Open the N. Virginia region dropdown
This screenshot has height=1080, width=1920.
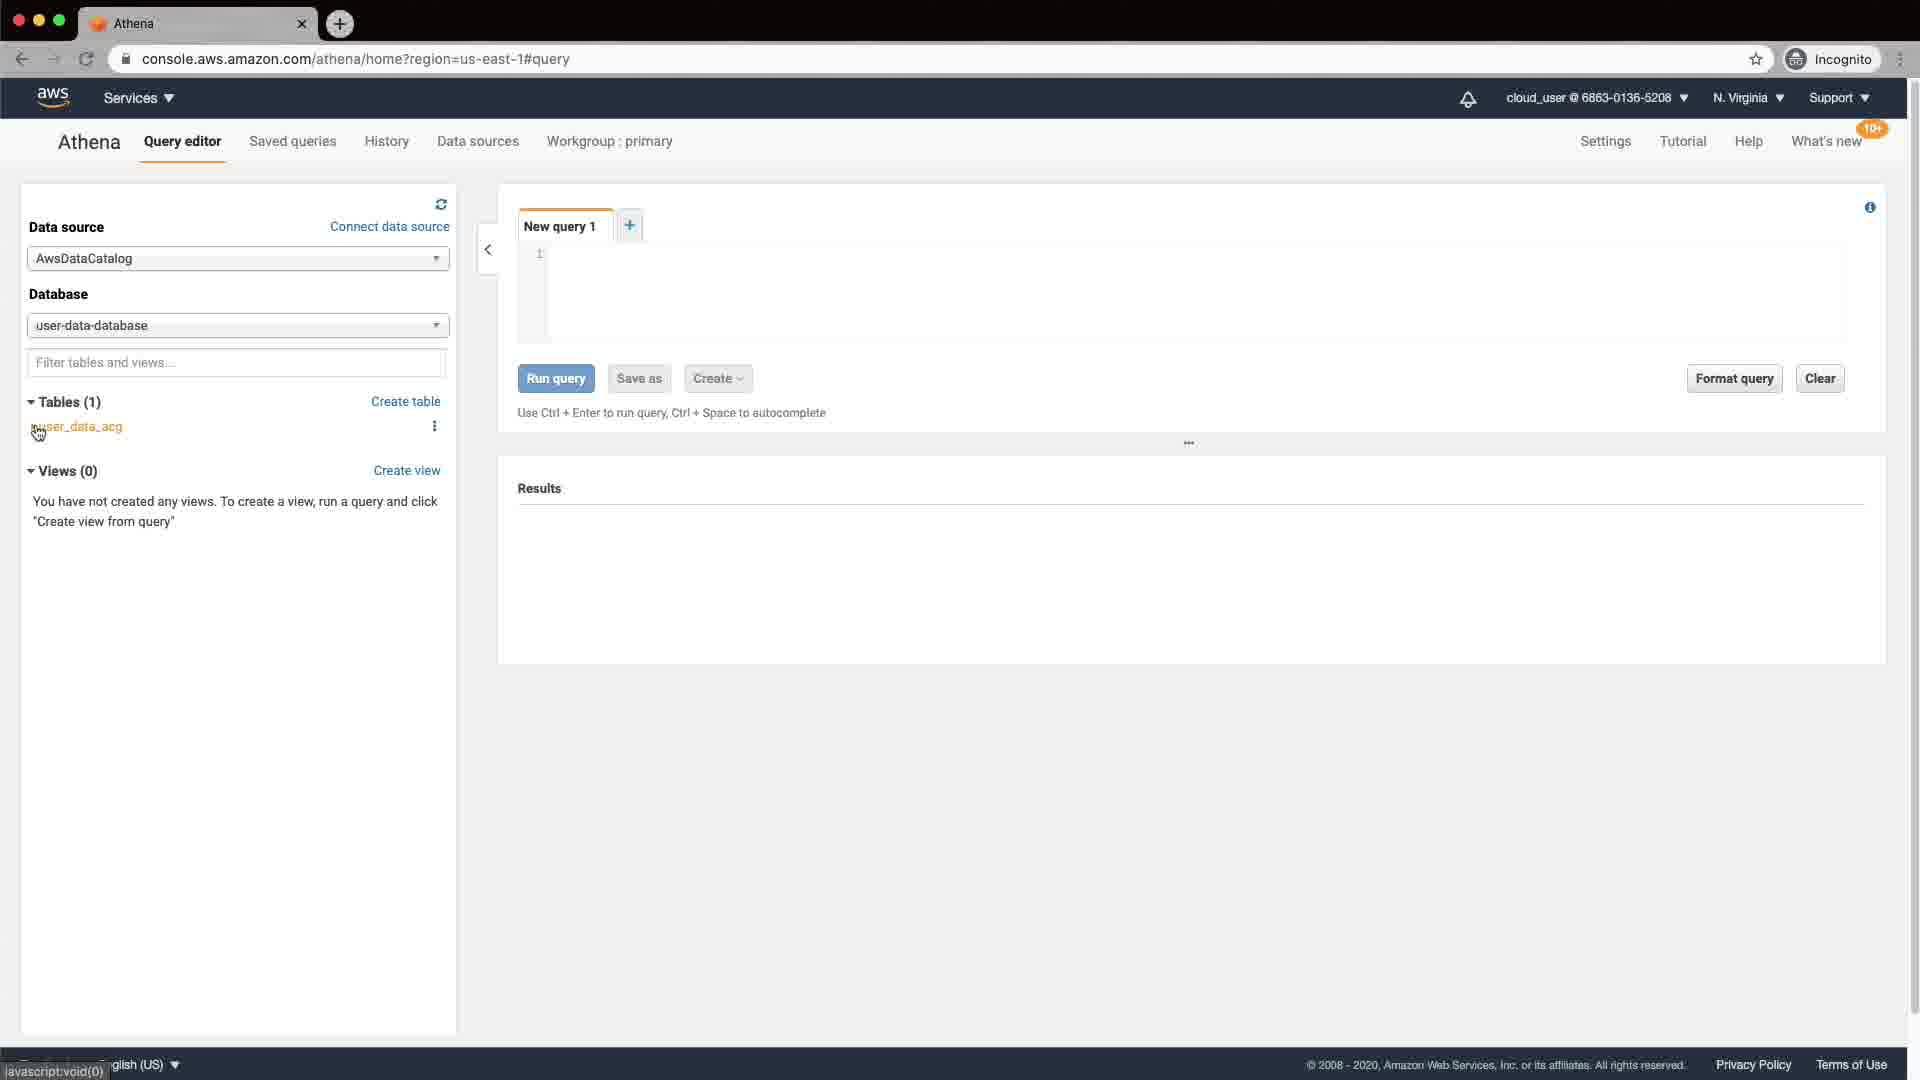pos(1748,98)
